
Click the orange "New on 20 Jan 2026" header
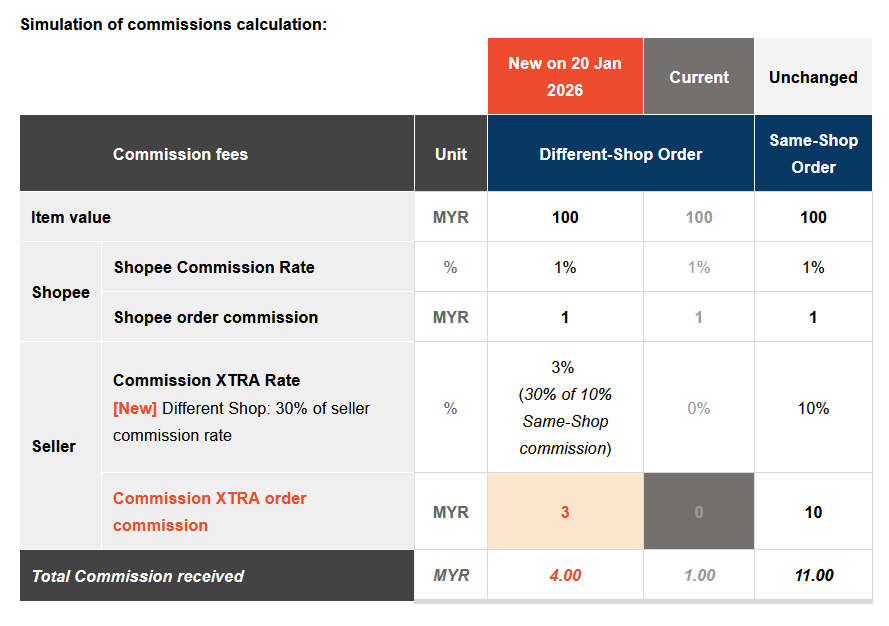[565, 77]
